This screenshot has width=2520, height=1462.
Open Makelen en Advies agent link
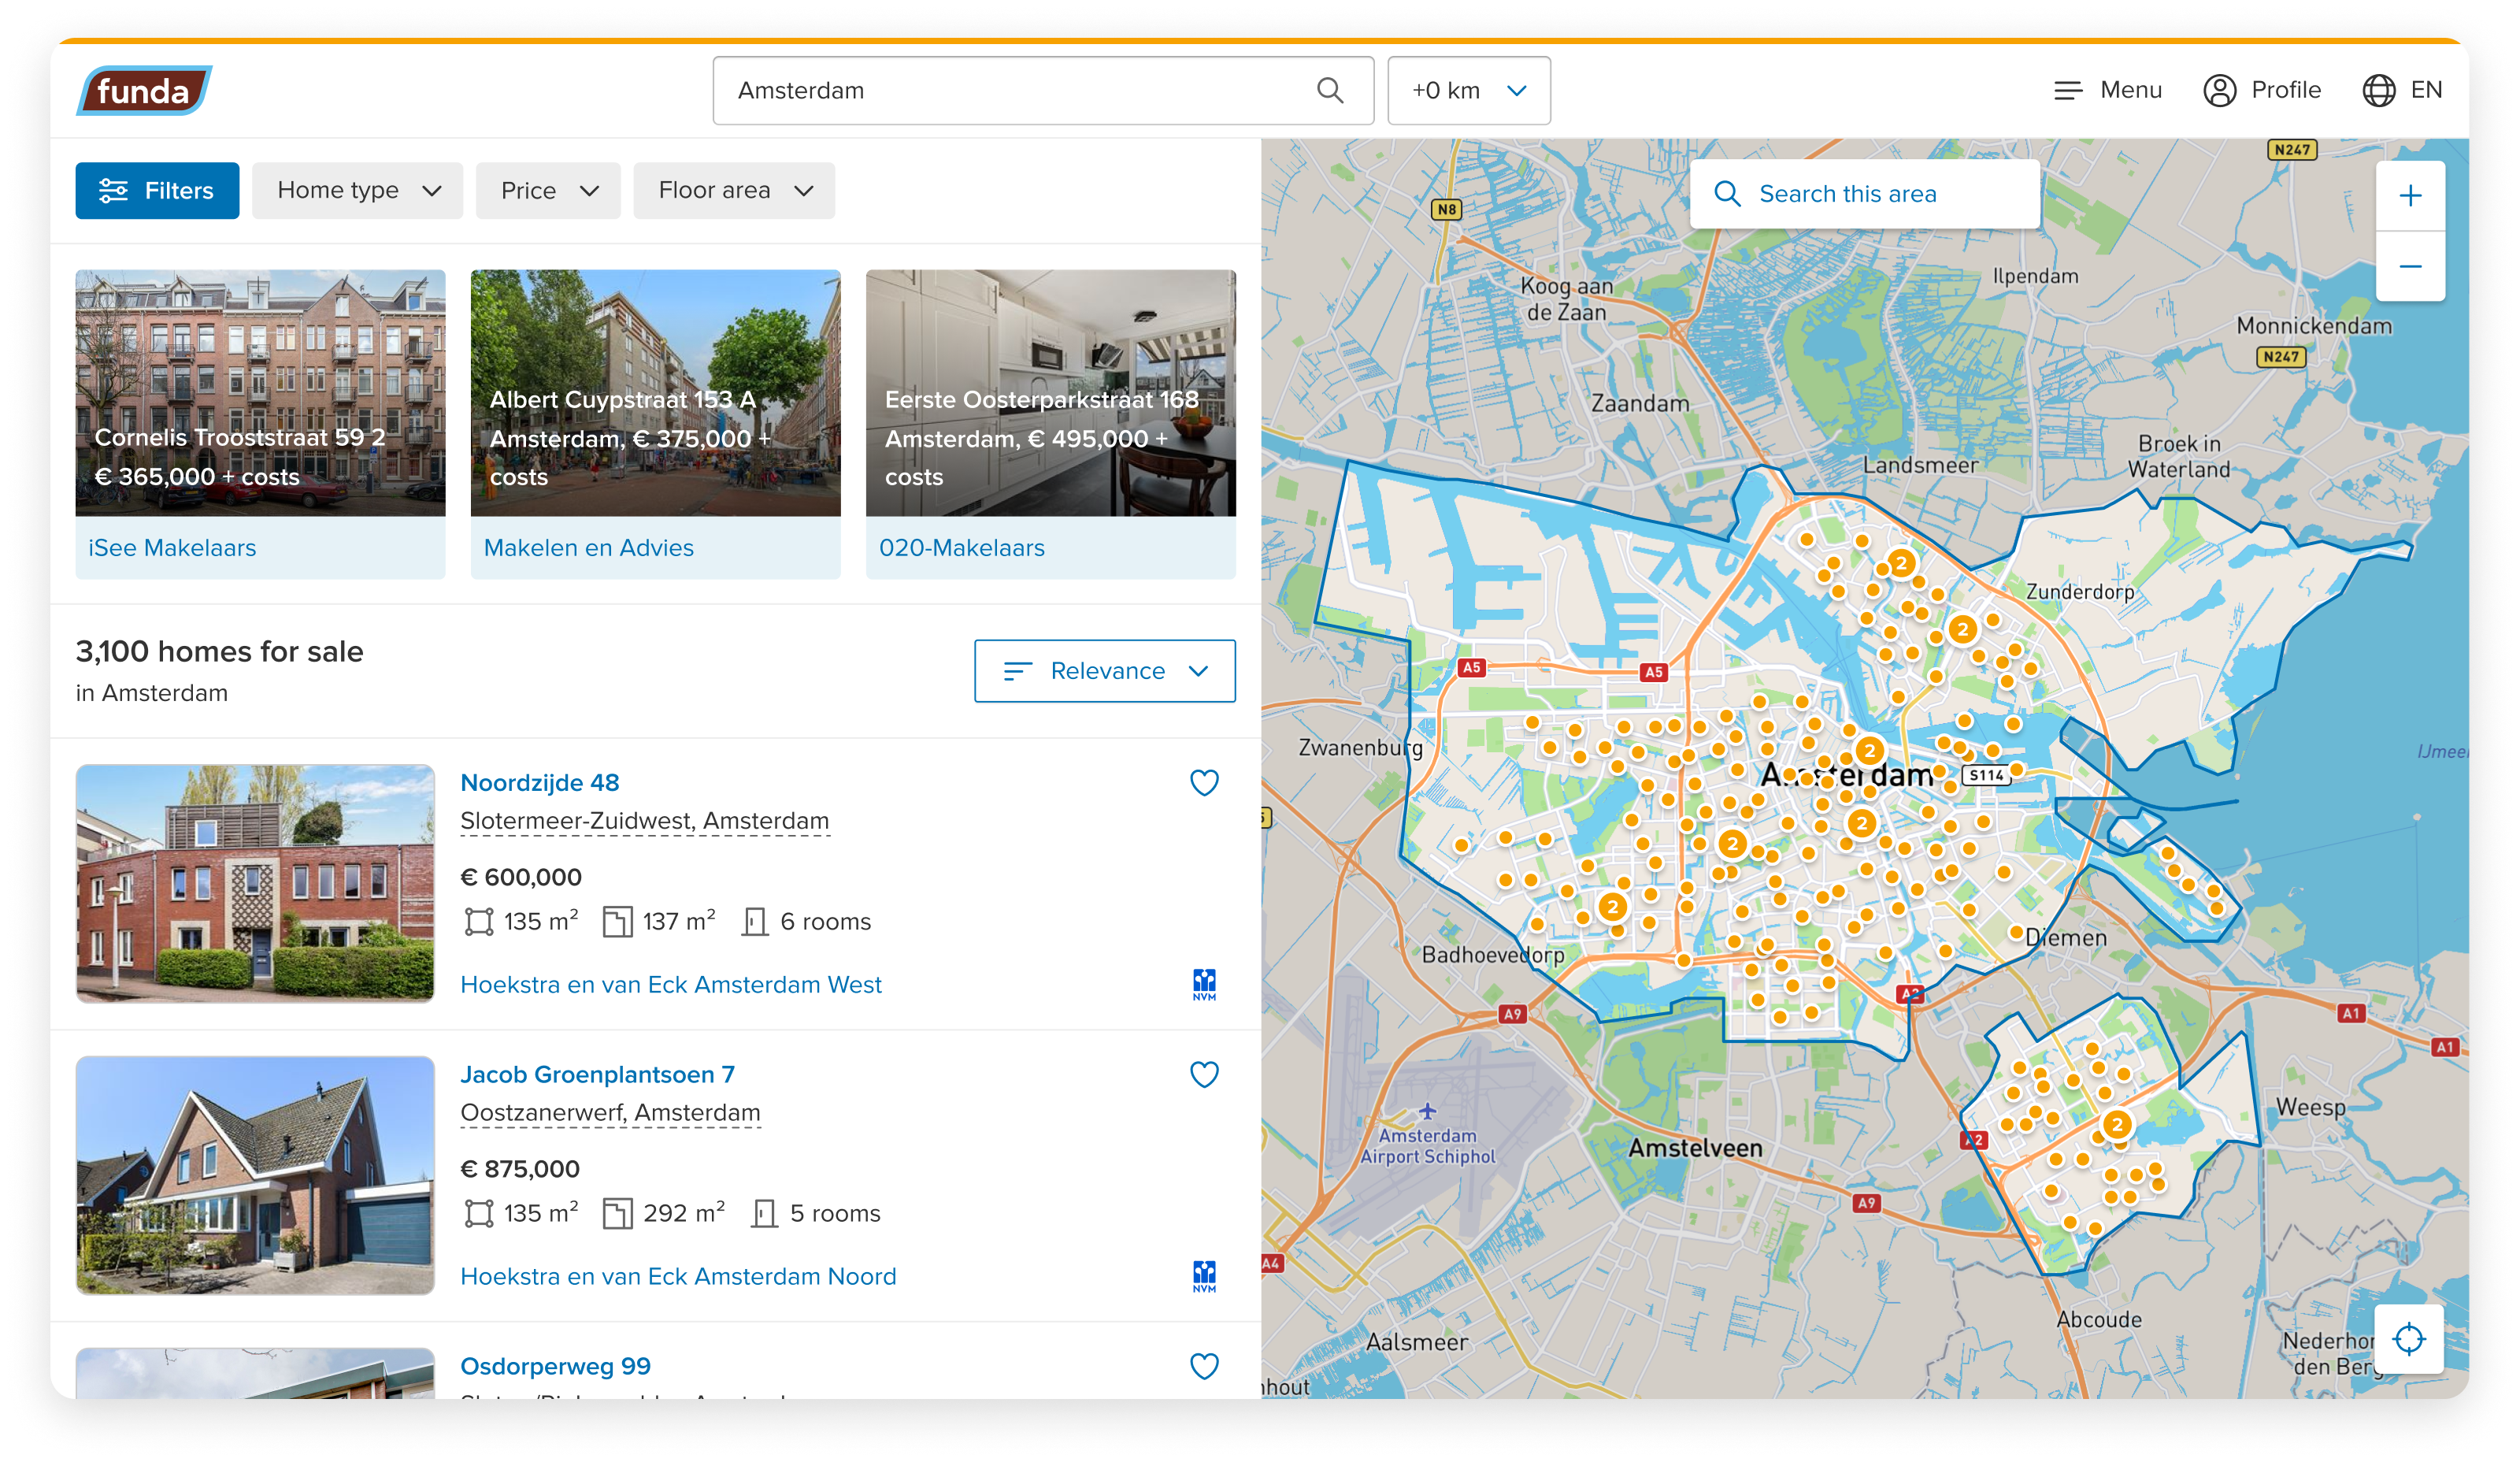tap(588, 548)
